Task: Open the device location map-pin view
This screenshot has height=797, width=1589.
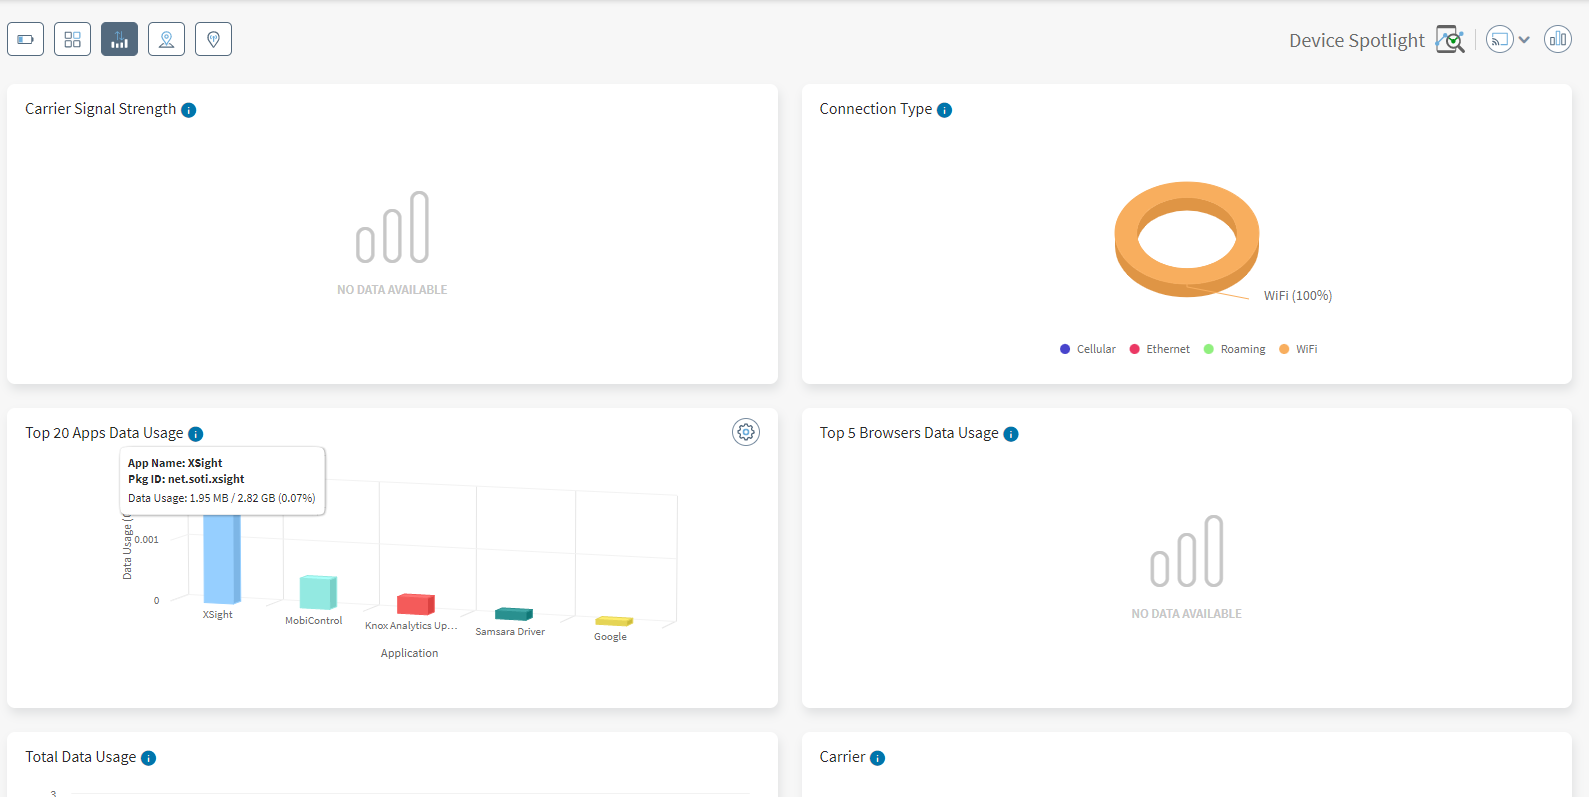Action: pos(166,39)
